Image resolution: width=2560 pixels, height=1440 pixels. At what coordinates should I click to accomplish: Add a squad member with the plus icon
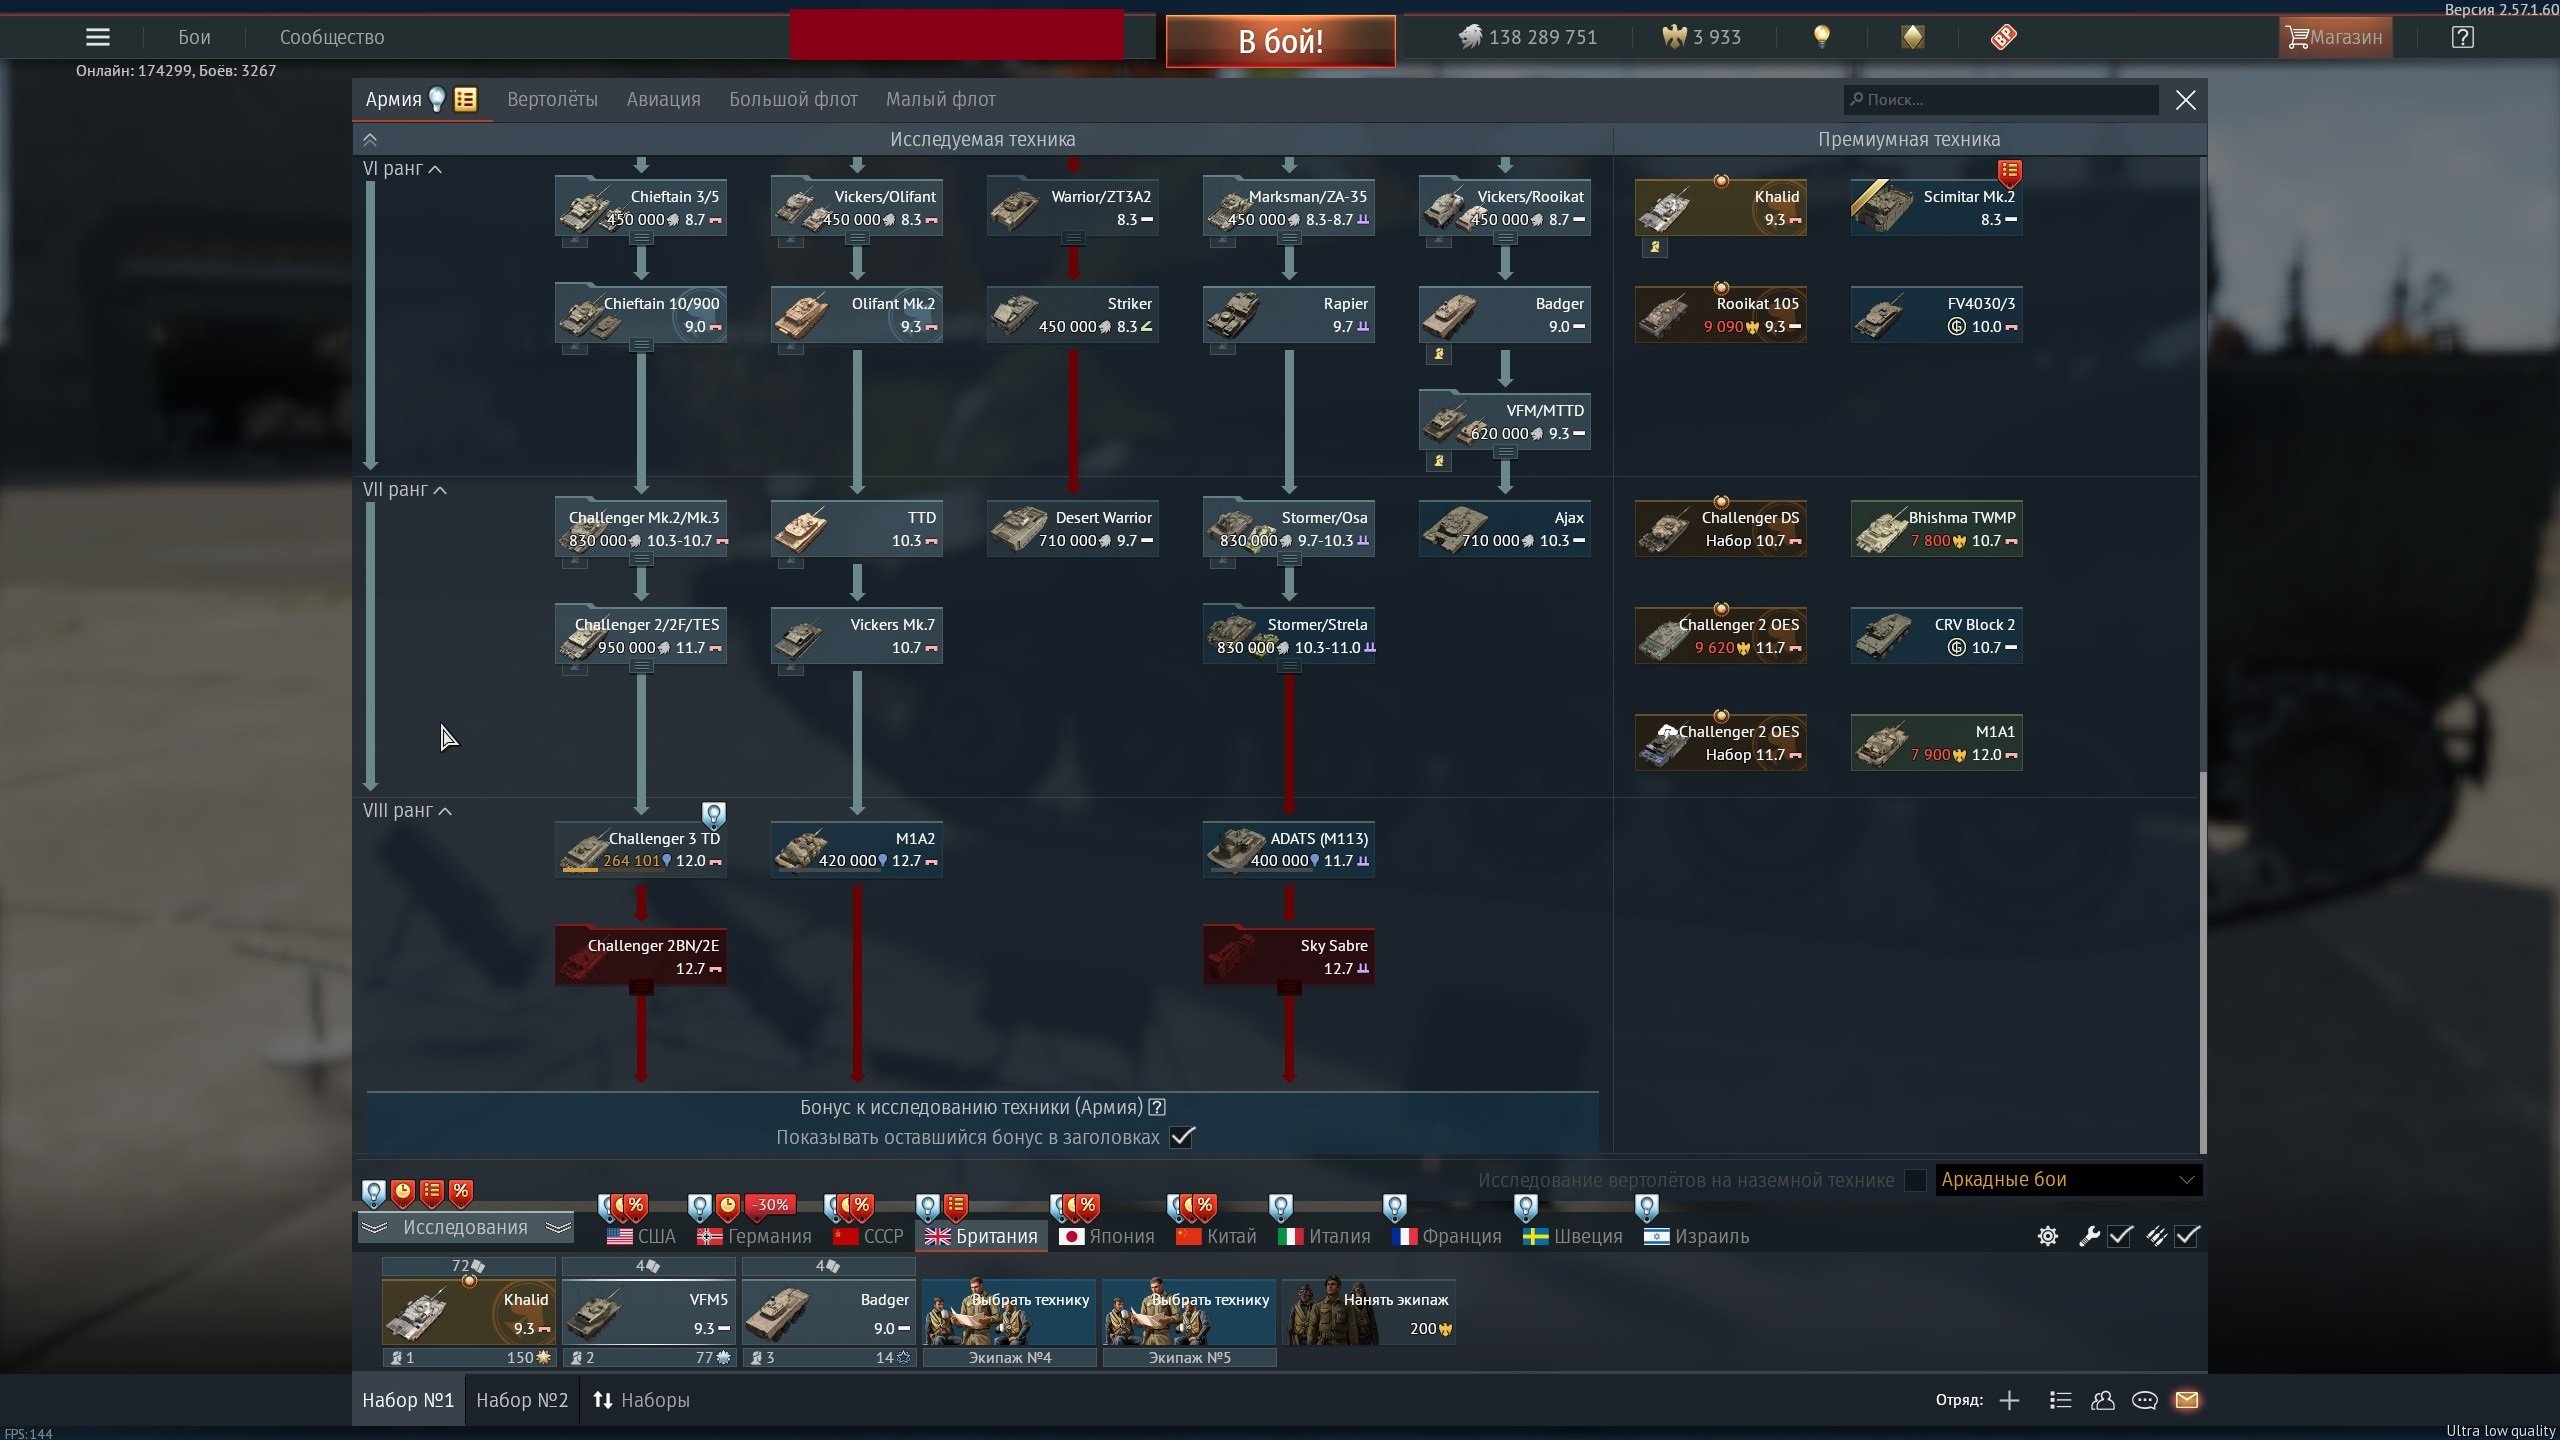tap(2009, 1400)
